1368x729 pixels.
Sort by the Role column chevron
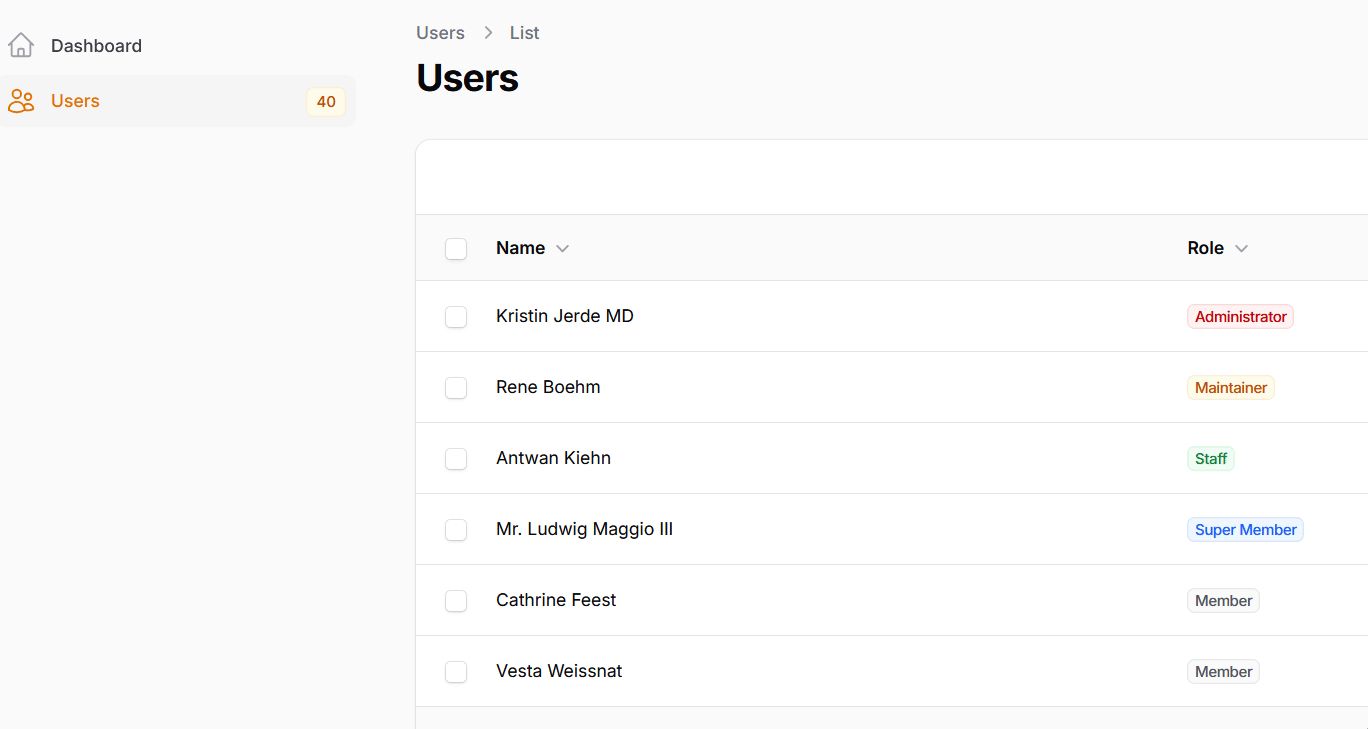[x=1241, y=249]
